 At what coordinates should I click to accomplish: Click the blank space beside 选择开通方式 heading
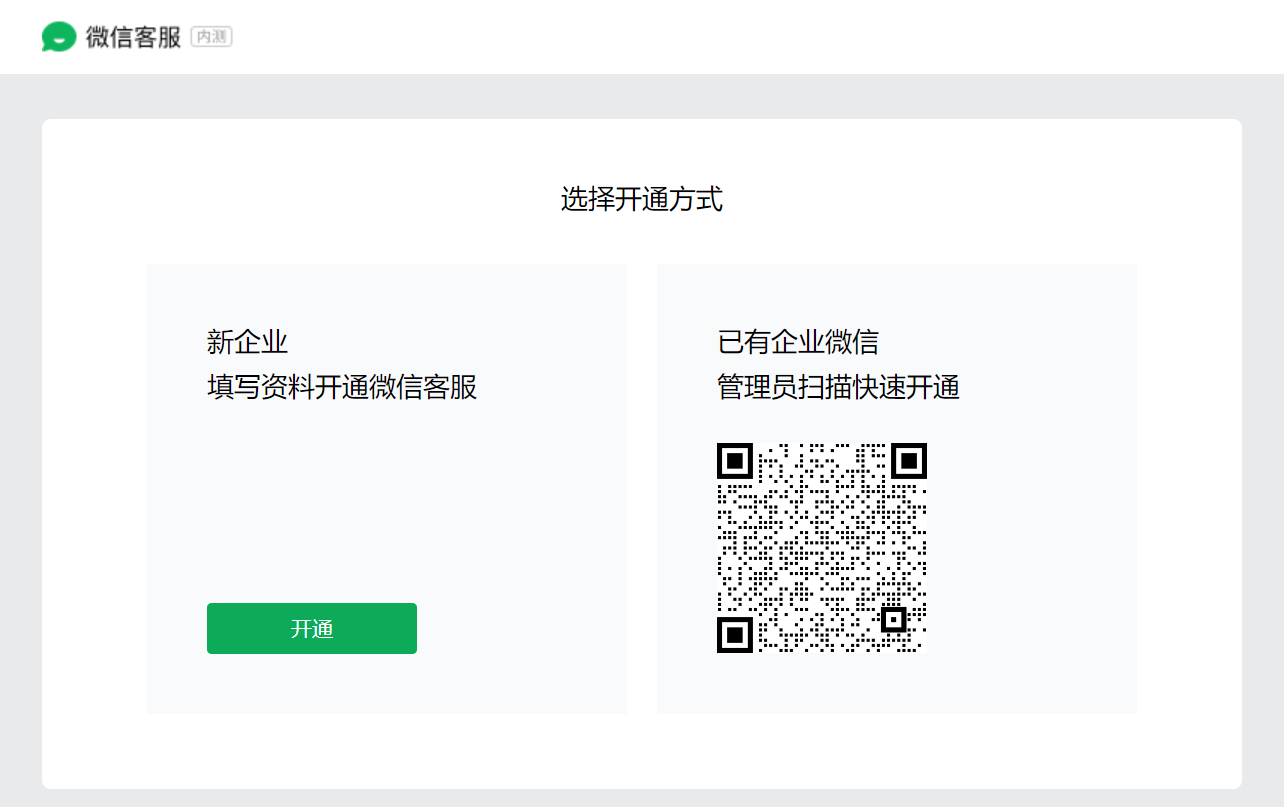coord(950,199)
